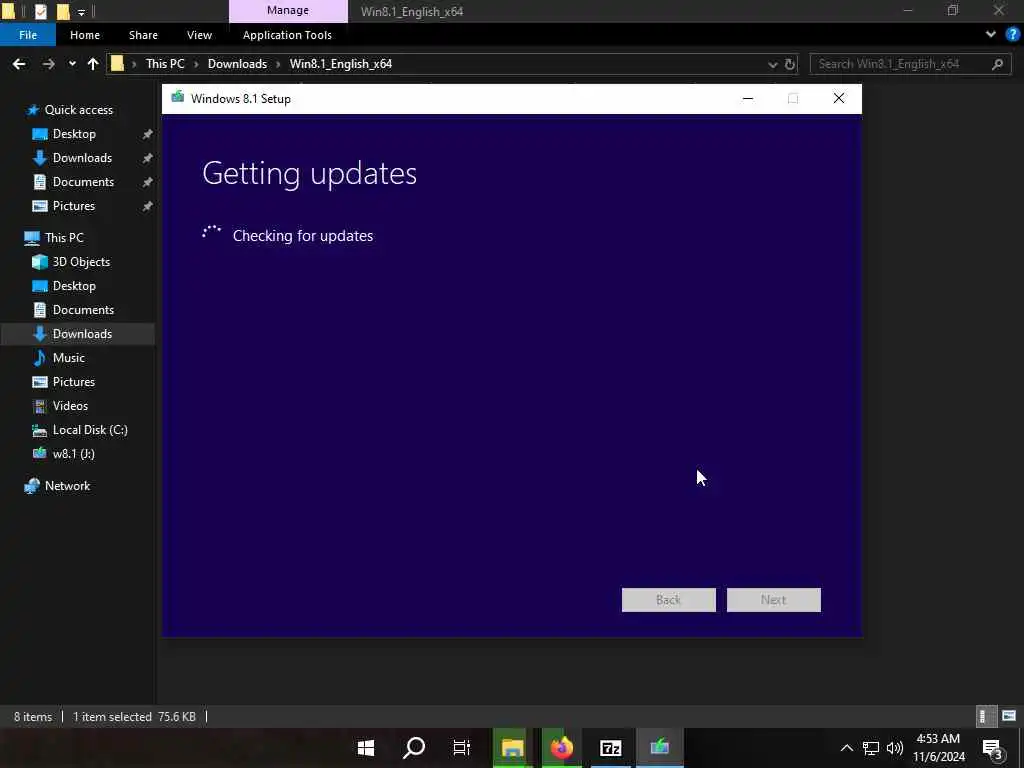Open pinned Documents under Quick access
1024x768 pixels.
pyautogui.click(x=83, y=182)
